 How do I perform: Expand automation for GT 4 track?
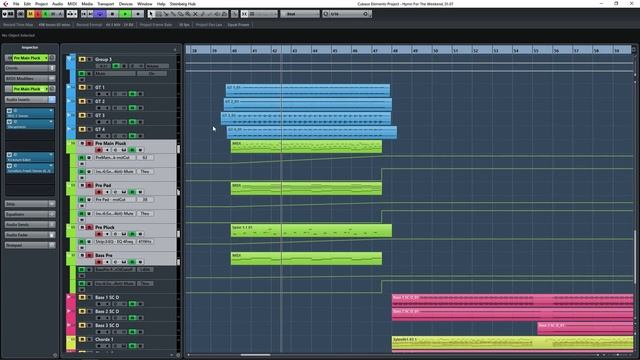pos(69,129)
